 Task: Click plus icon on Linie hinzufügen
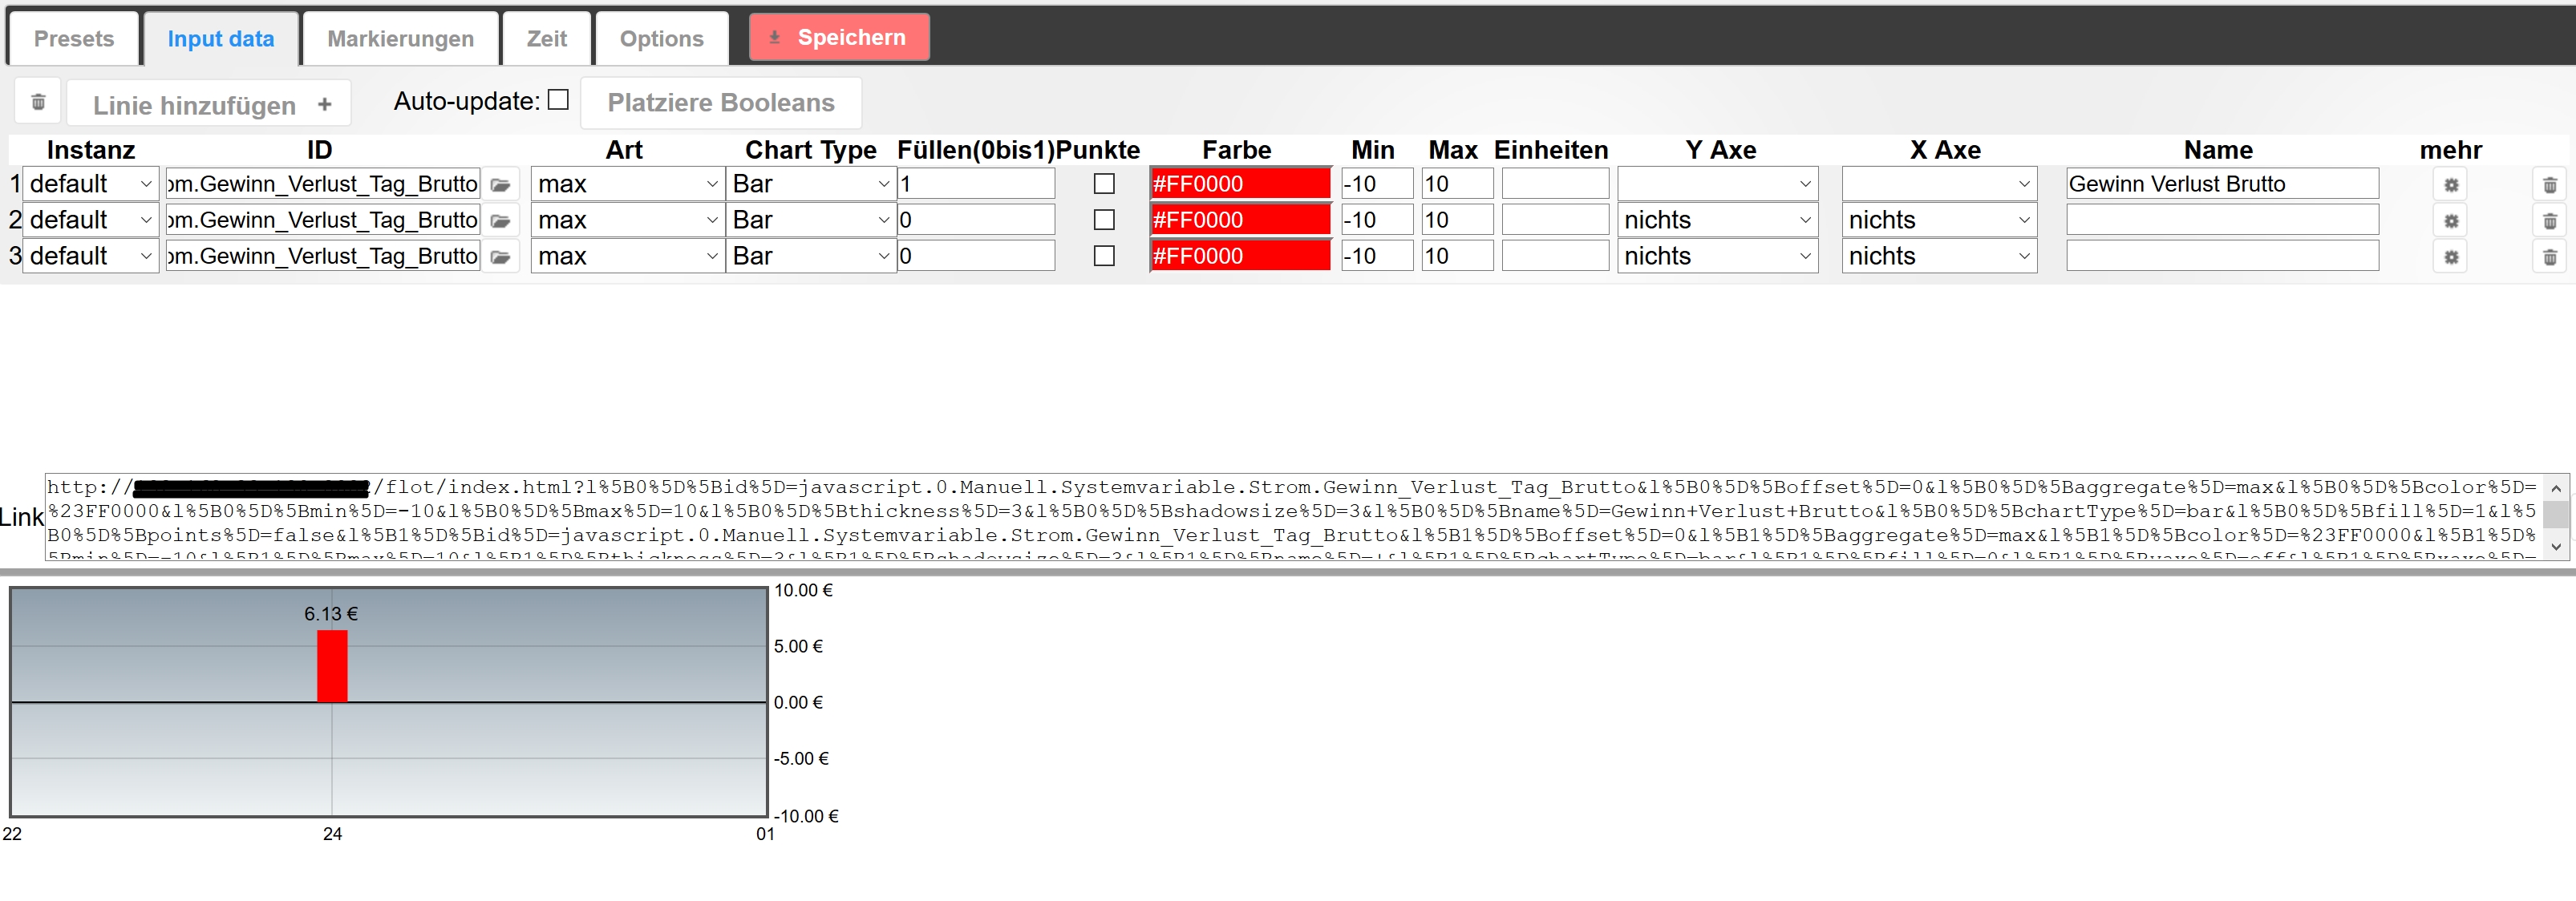click(x=324, y=104)
